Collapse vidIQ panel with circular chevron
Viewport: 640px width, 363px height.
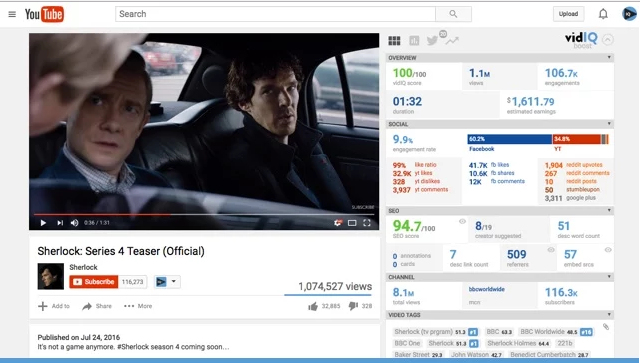tap(608, 40)
